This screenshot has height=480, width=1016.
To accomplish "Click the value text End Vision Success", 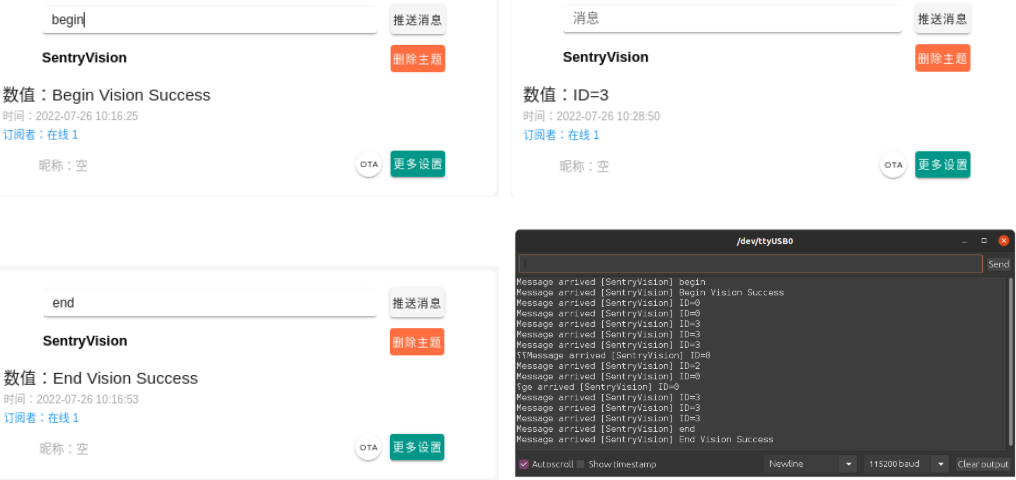I will [125, 378].
